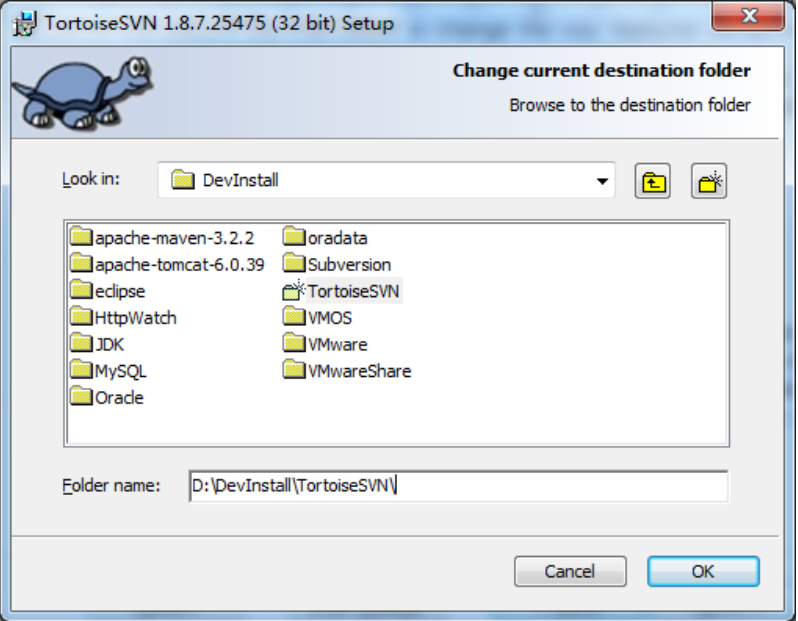This screenshot has width=798, height=621.
Task: Select the apache-tomcat-6.0.39 folder icon
Action: click(x=81, y=263)
